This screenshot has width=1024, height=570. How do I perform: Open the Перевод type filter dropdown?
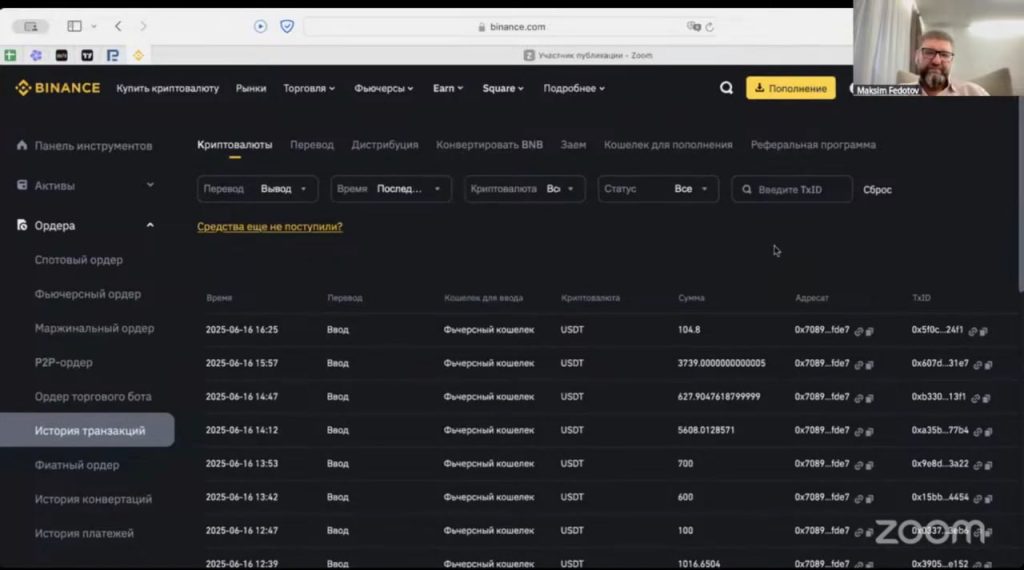(257, 189)
